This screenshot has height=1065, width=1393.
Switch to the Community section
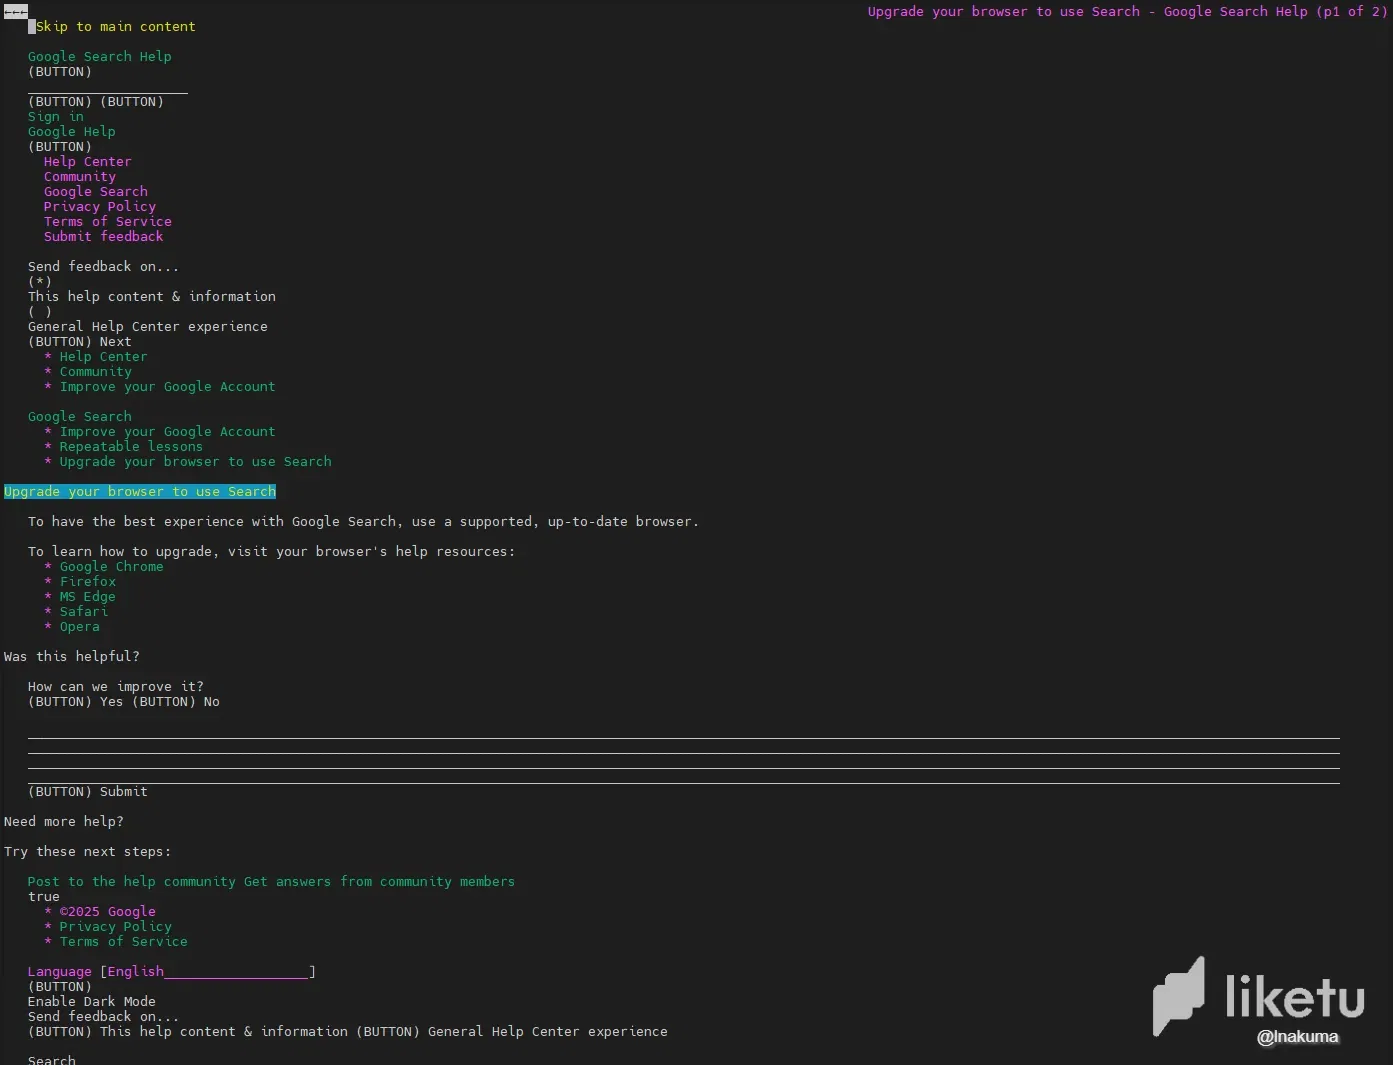pyautogui.click(x=79, y=176)
